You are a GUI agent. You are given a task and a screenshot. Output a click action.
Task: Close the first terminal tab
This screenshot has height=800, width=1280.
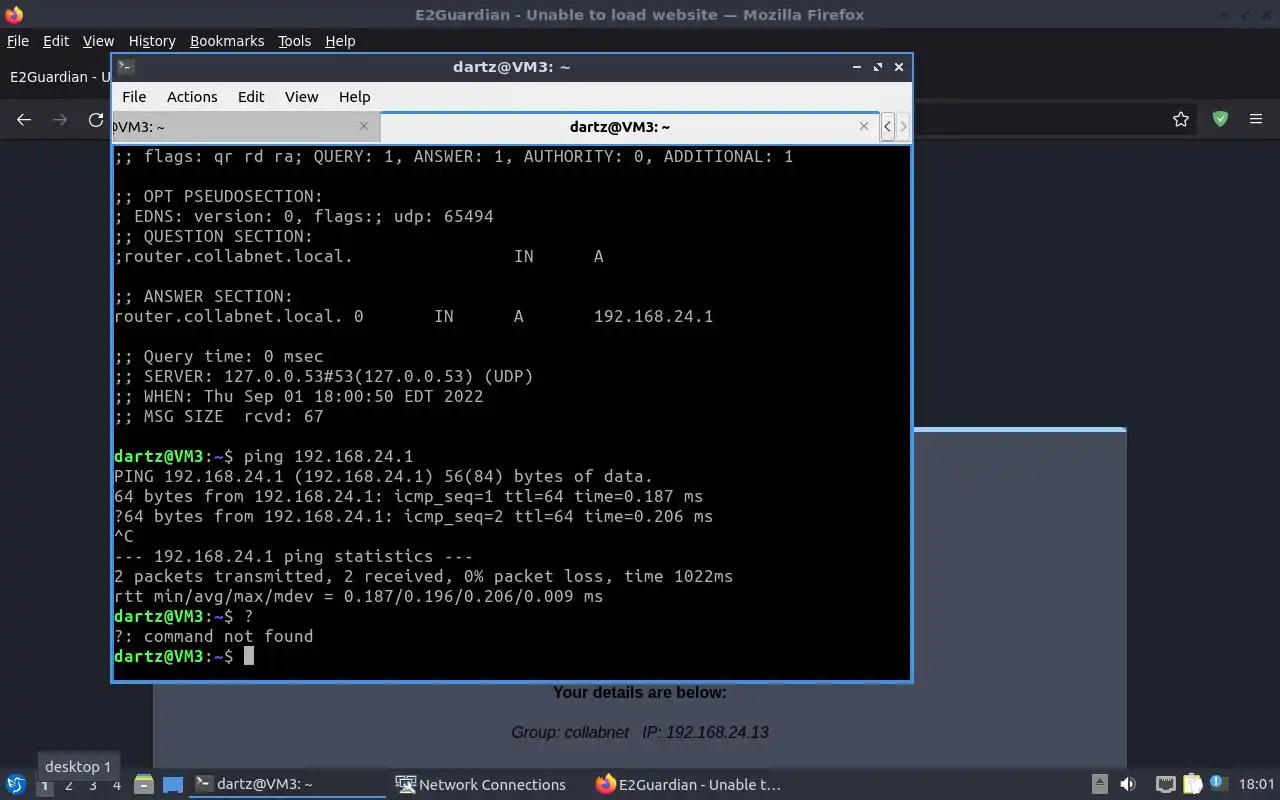click(x=364, y=126)
